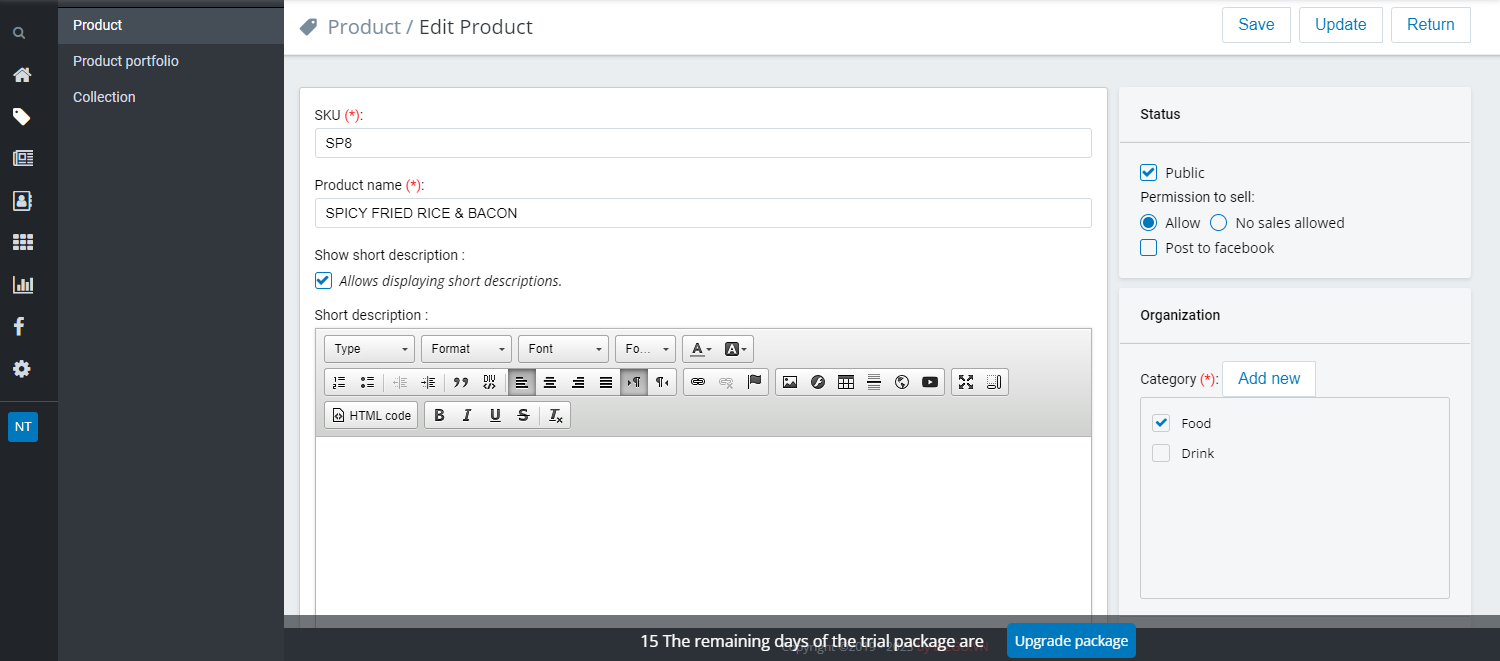Image resolution: width=1500 pixels, height=661 pixels.
Task: Click the search icon in the sidebar
Action: pyautogui.click(x=19, y=33)
